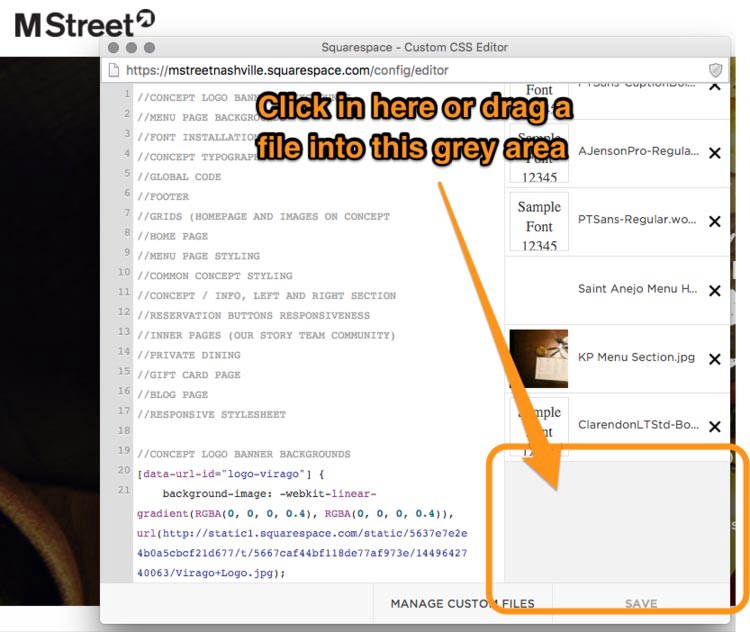Screen dimensions: 750x632
Task: Select the Saint Anejo Menu H... file name
Action: [637, 288]
